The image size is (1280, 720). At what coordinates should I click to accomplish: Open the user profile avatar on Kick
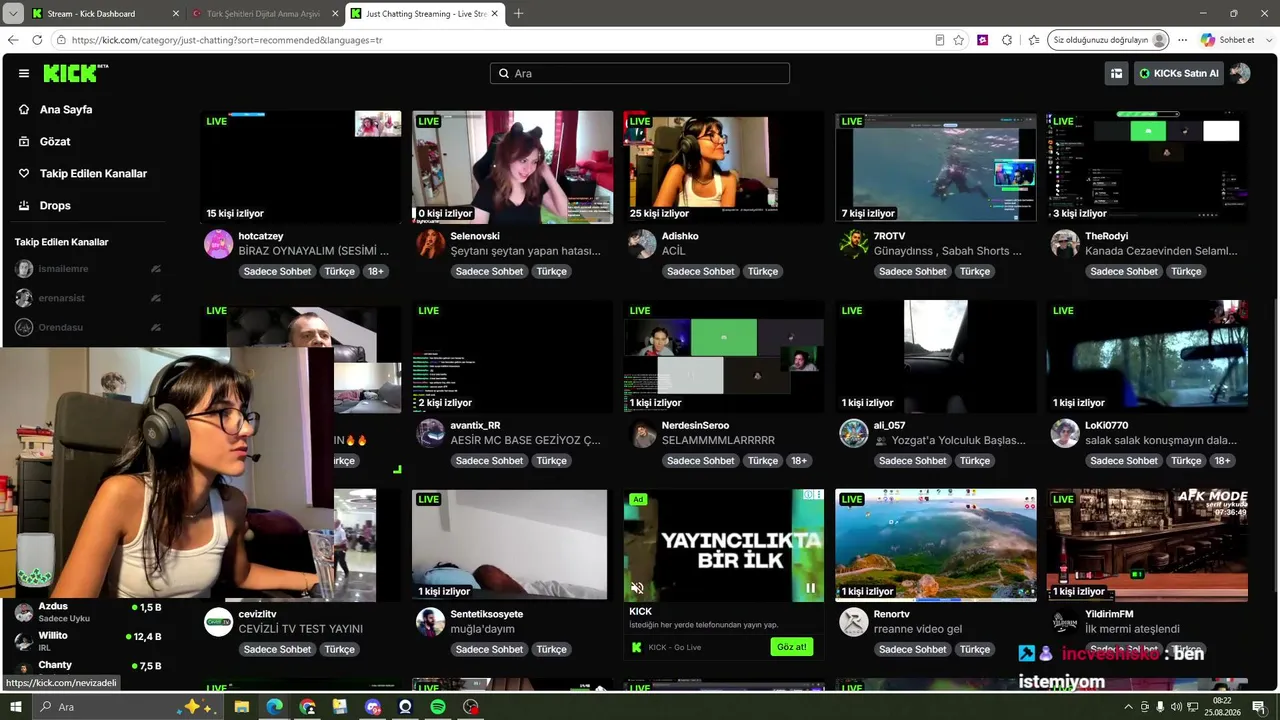point(1240,73)
